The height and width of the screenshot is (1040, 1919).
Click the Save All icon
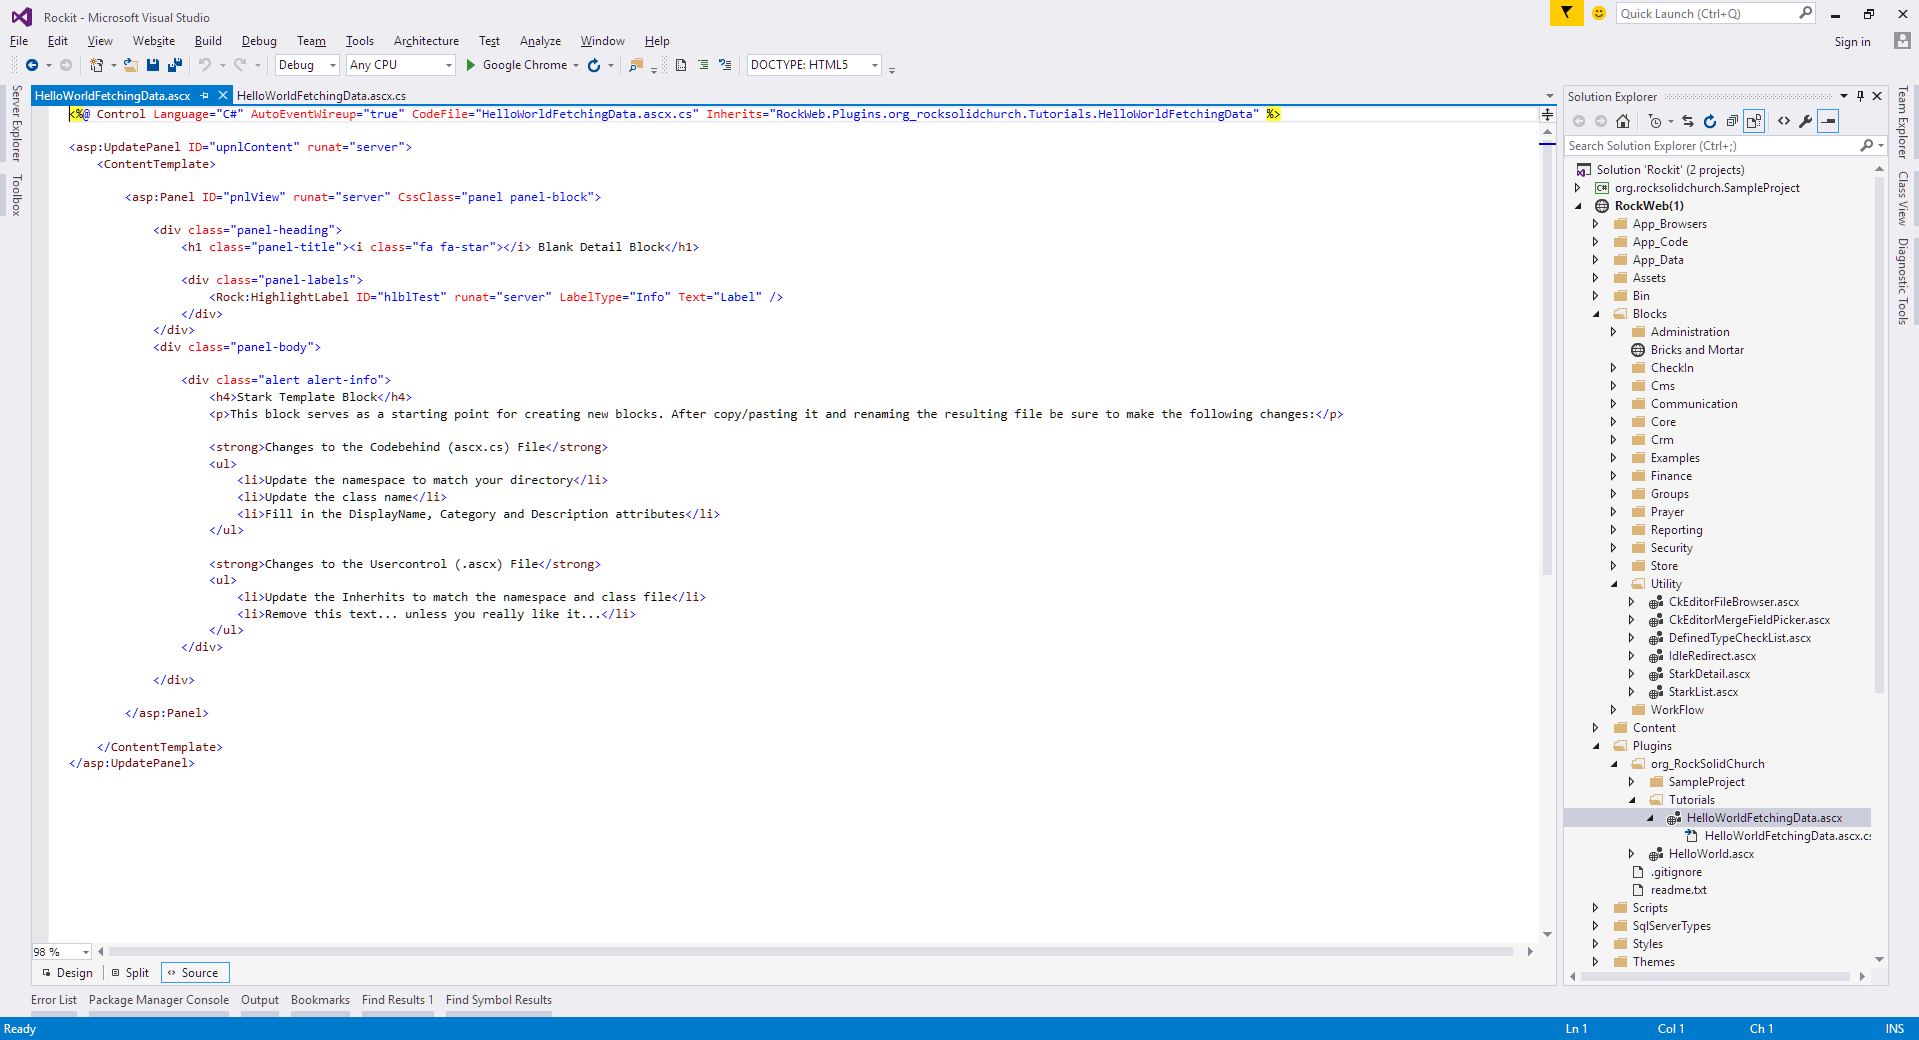pyautogui.click(x=175, y=65)
